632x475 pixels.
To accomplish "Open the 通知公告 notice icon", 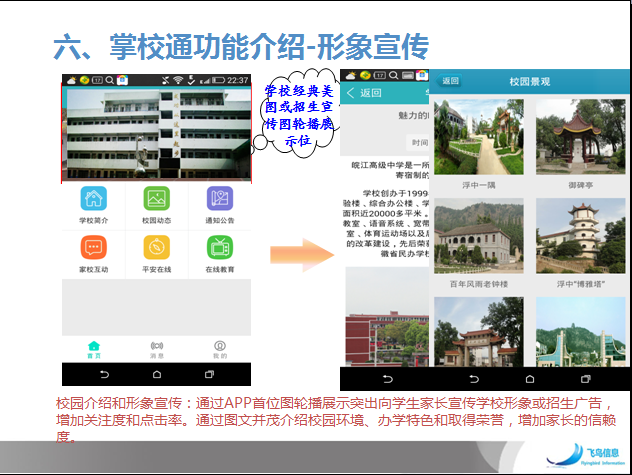I will coord(219,200).
